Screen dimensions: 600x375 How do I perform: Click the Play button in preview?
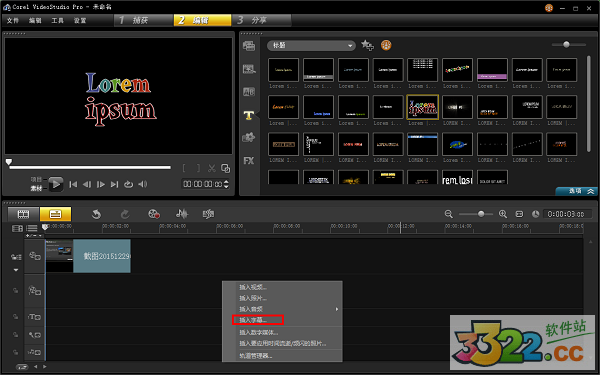(56, 184)
